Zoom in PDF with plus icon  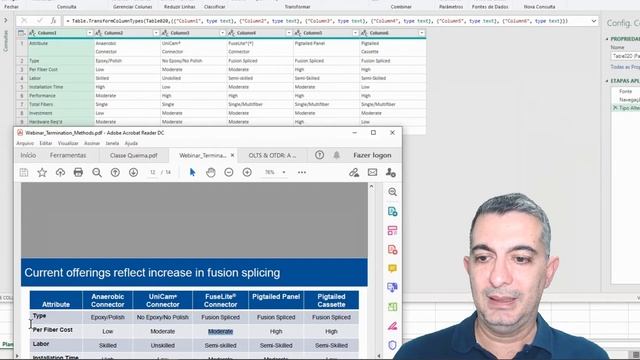[247, 173]
